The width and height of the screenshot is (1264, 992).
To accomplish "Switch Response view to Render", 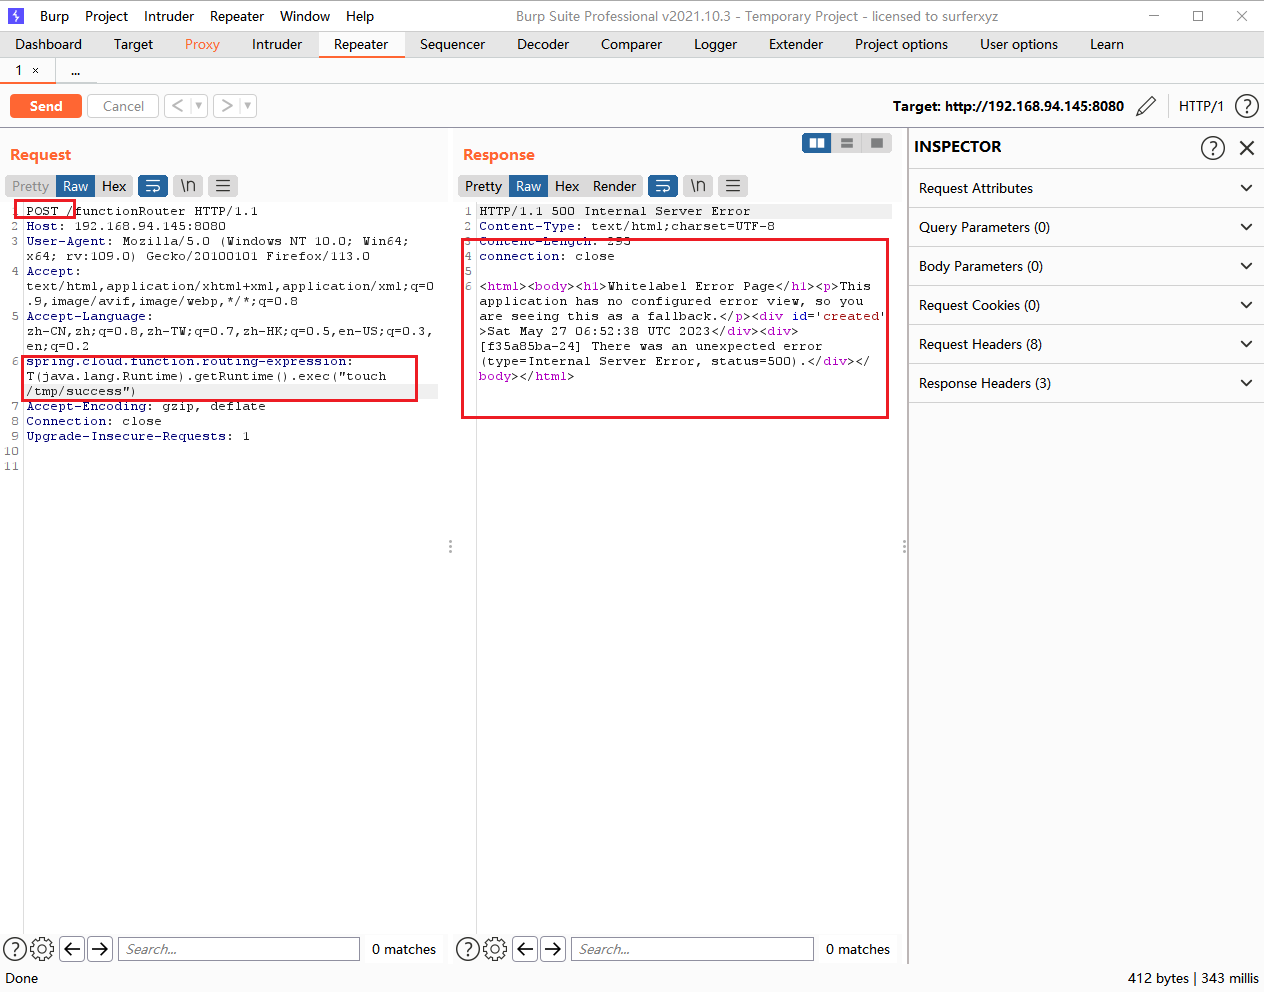I will point(614,186).
